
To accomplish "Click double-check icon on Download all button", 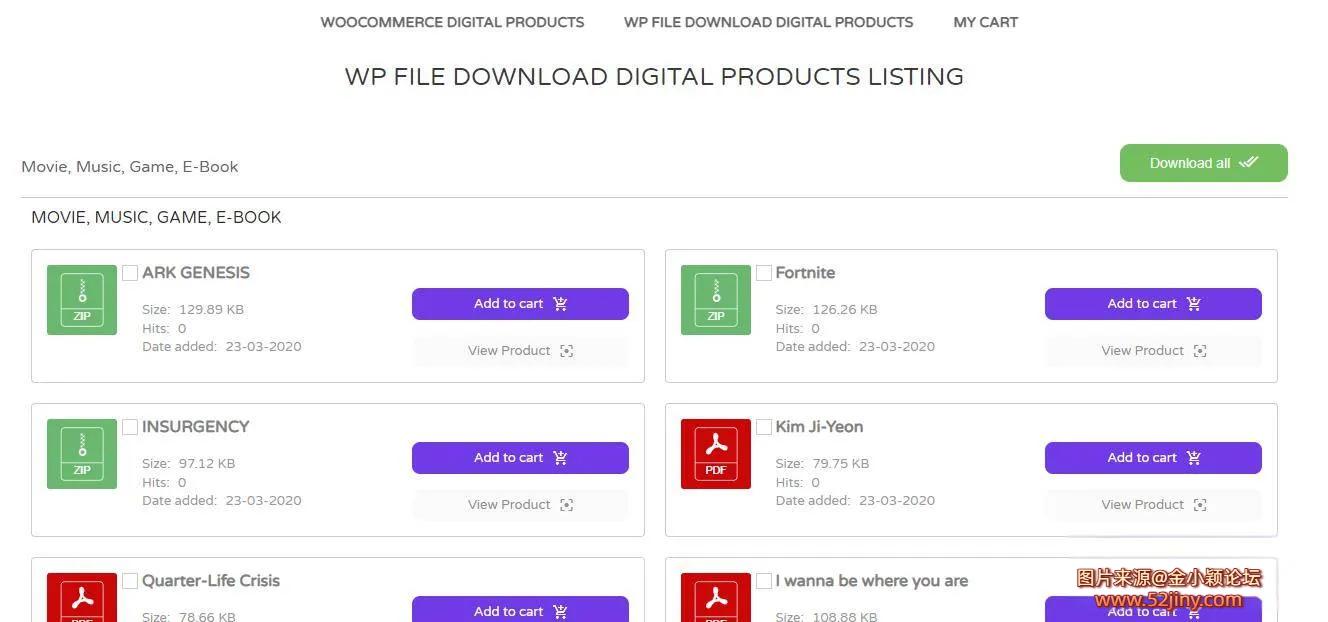I will [1248, 162].
